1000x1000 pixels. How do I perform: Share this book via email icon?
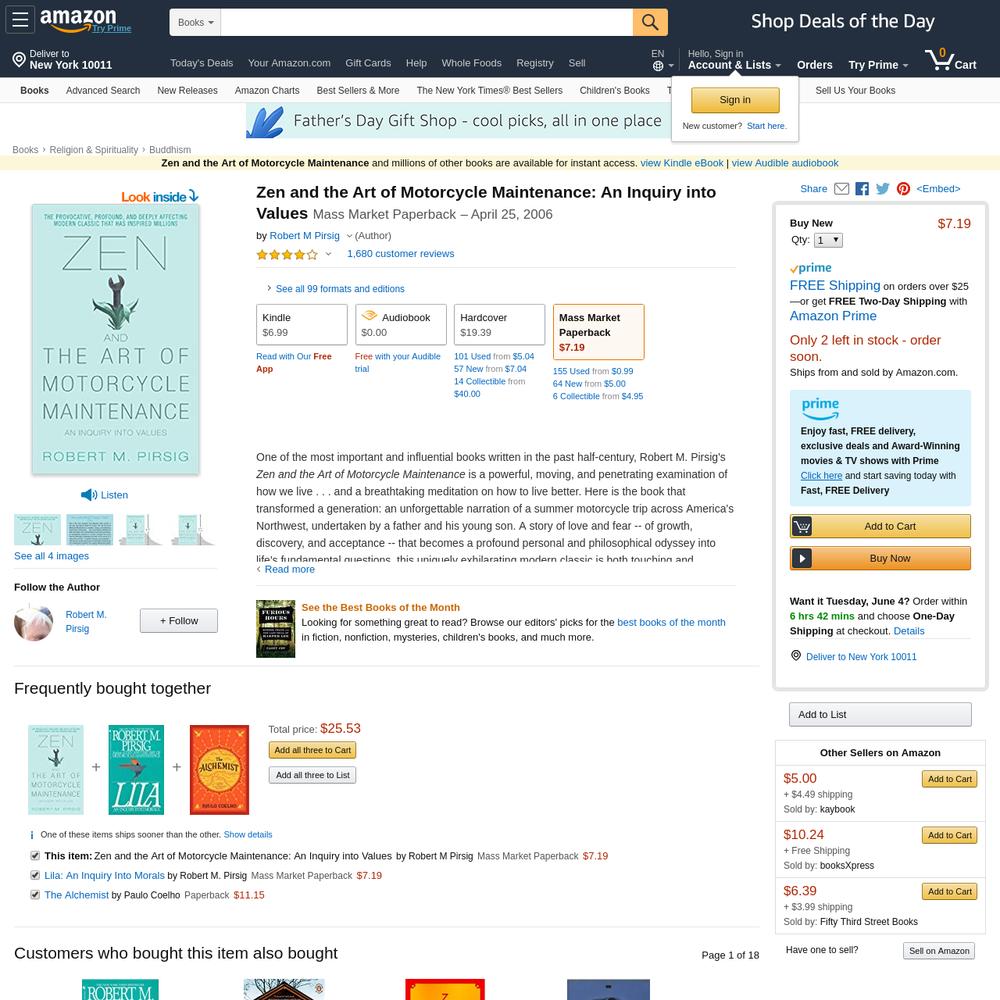(x=842, y=189)
